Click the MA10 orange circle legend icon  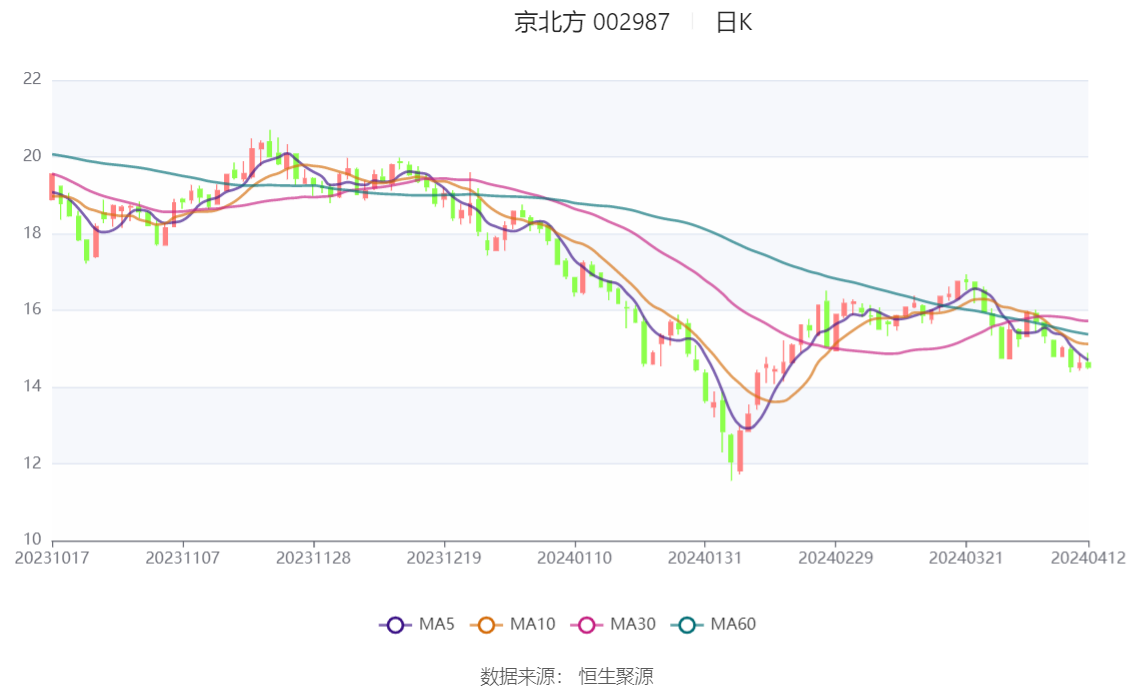click(x=487, y=625)
